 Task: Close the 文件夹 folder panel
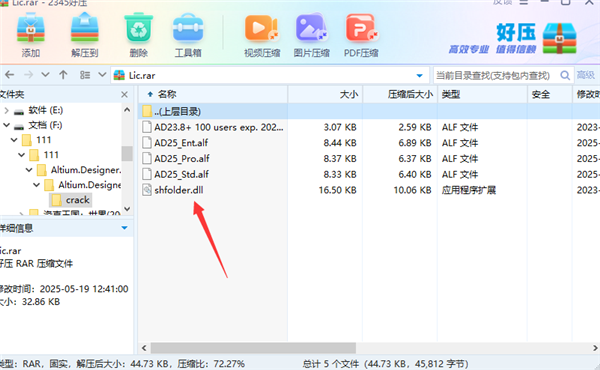[x=124, y=95]
